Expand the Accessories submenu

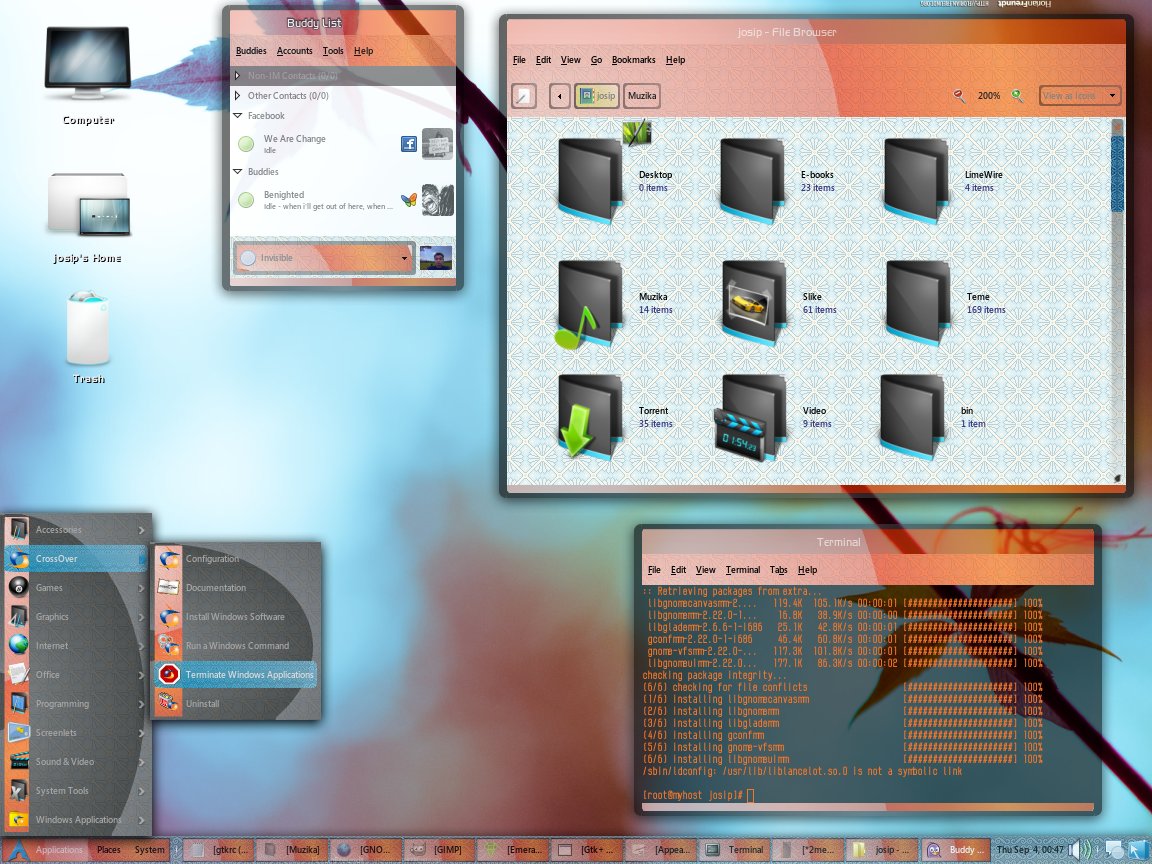(76, 530)
